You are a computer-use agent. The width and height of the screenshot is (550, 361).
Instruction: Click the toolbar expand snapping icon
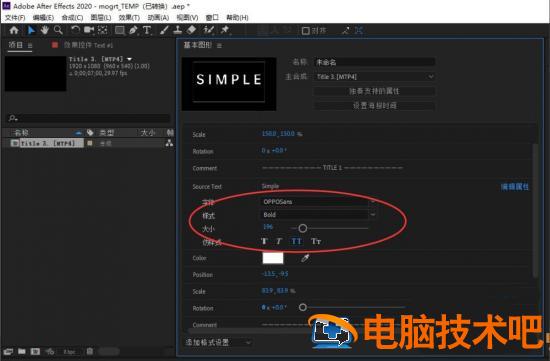(x=358, y=31)
